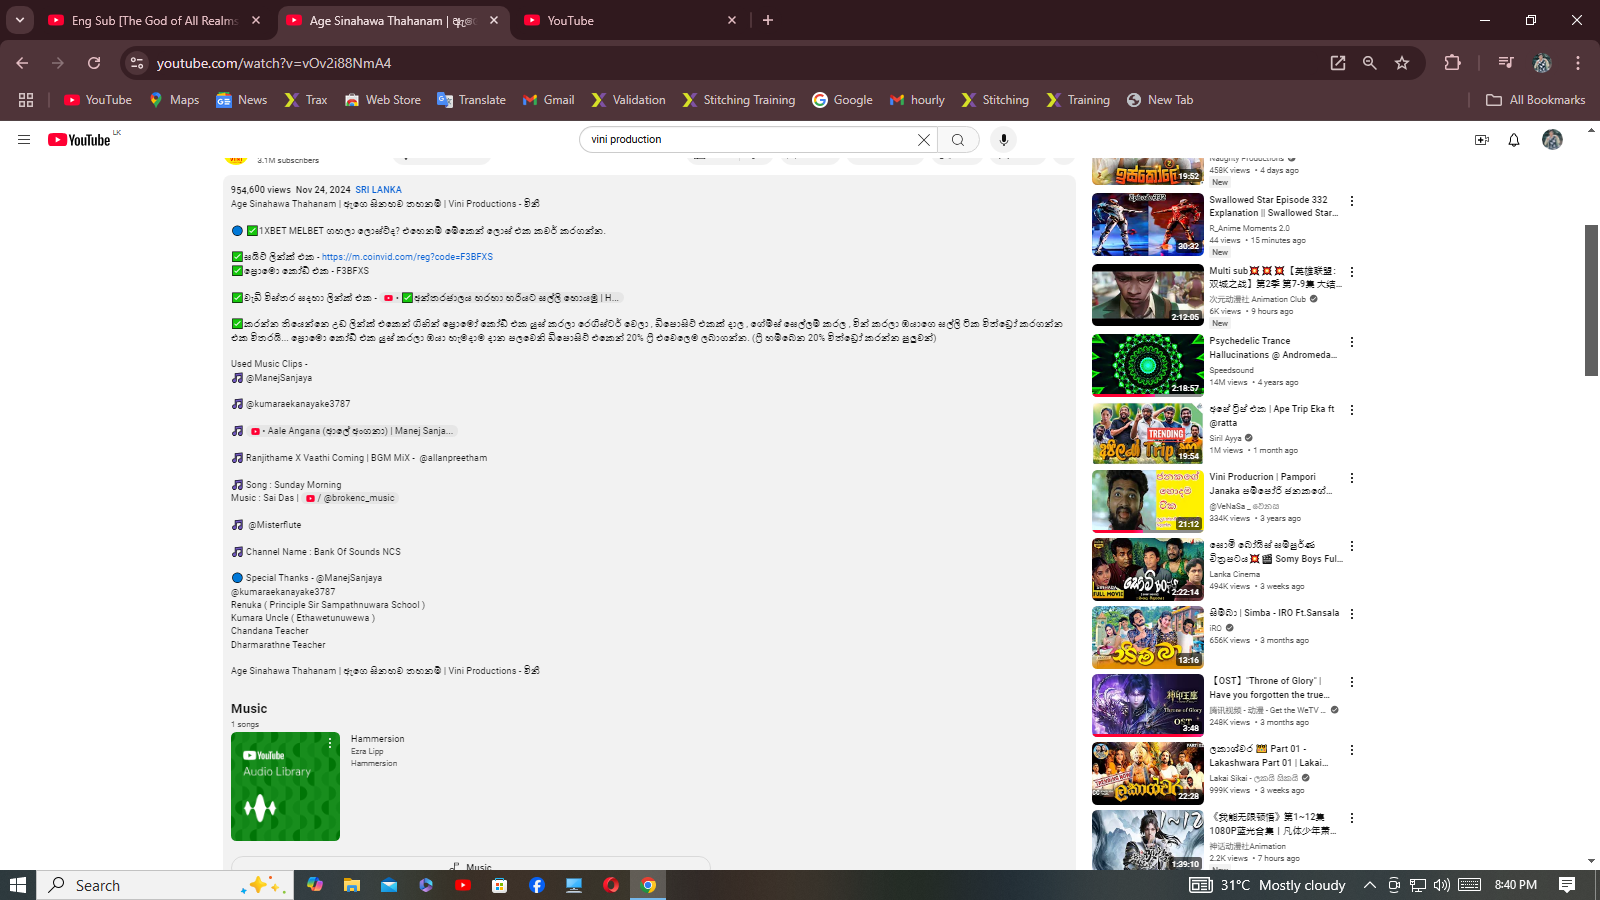This screenshot has height=900, width=1600.
Task: Open the Vini Producrion Pampori video thumbnail
Action: click(1148, 501)
